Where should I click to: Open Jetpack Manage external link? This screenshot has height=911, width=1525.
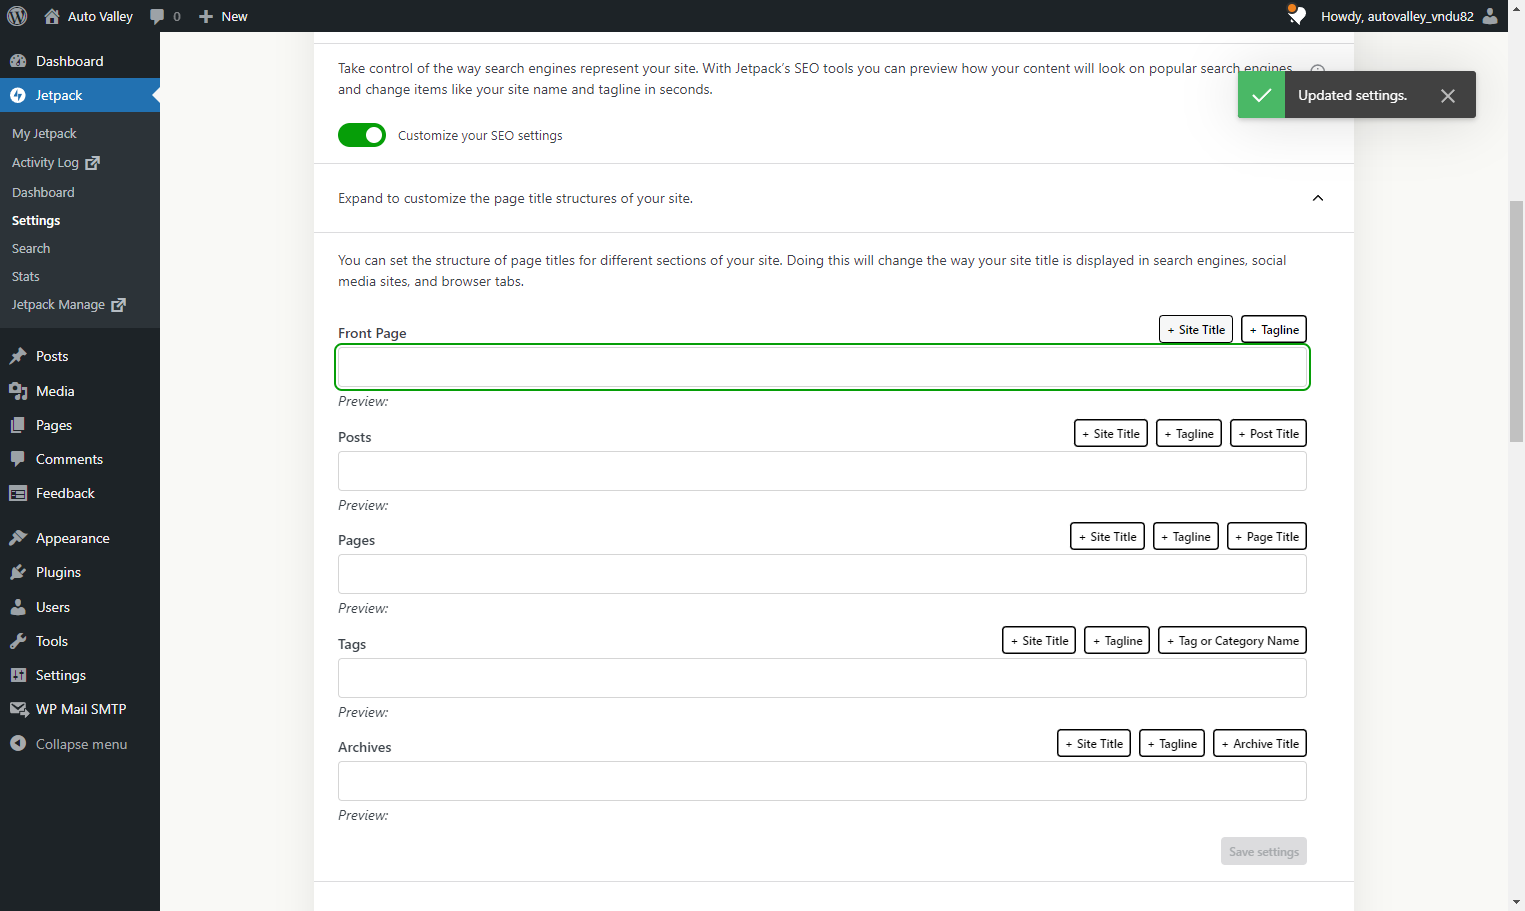[x=69, y=304]
